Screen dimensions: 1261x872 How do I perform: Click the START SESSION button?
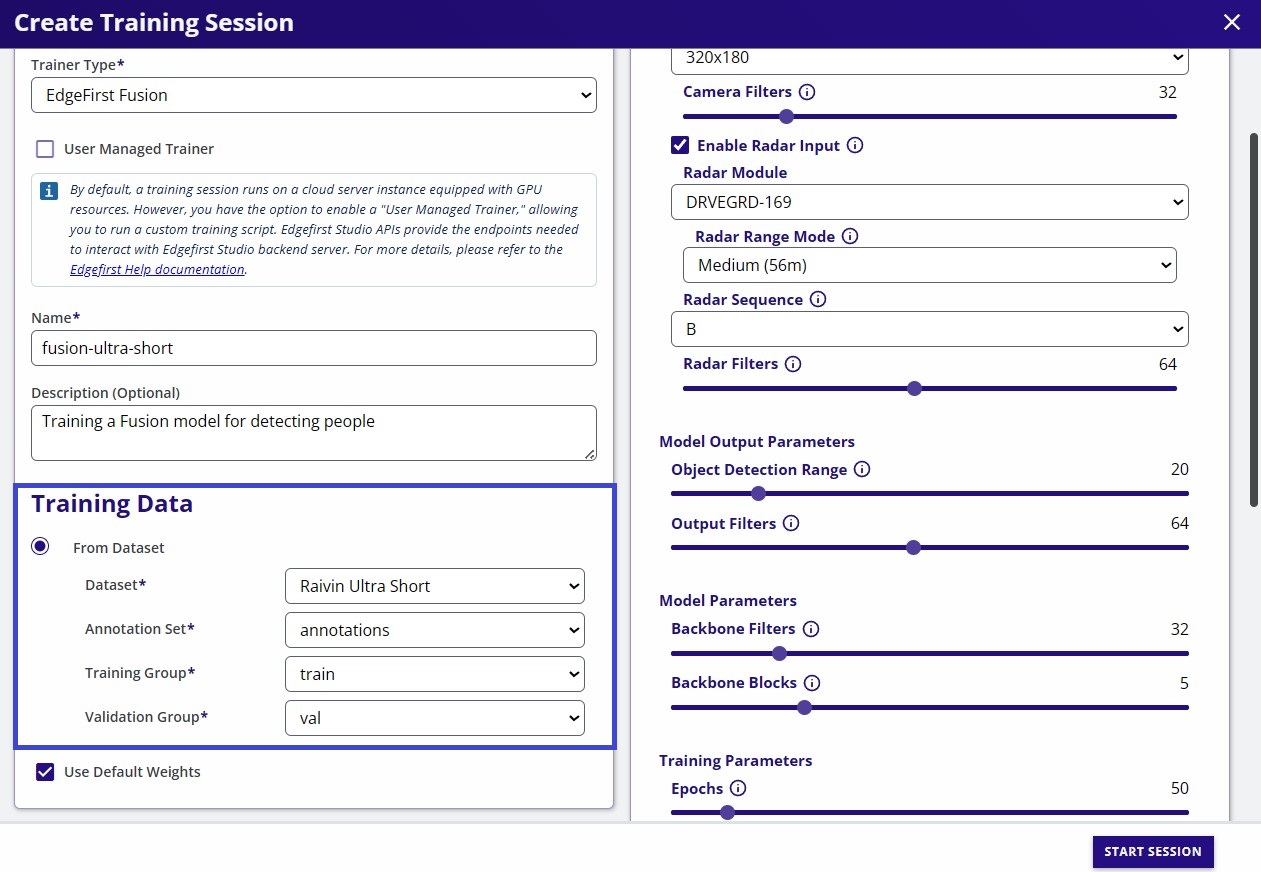[1152, 851]
